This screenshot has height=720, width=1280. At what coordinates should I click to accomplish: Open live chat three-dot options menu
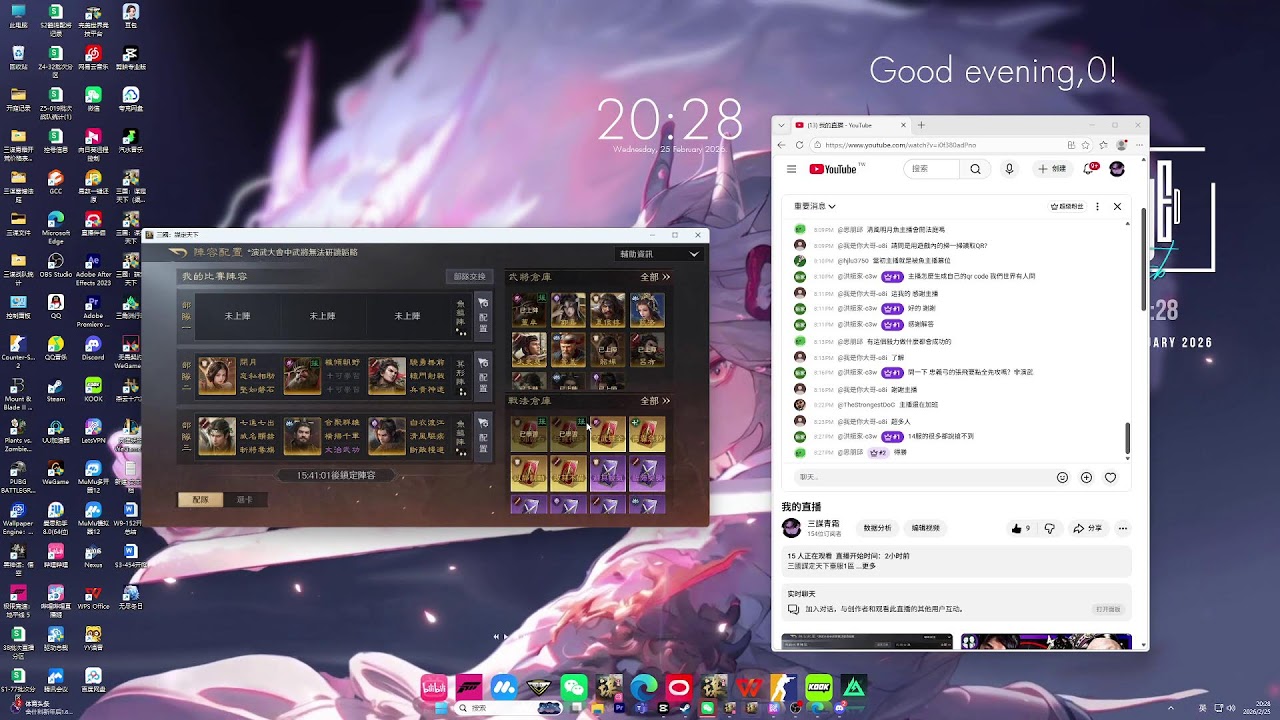tap(1097, 206)
